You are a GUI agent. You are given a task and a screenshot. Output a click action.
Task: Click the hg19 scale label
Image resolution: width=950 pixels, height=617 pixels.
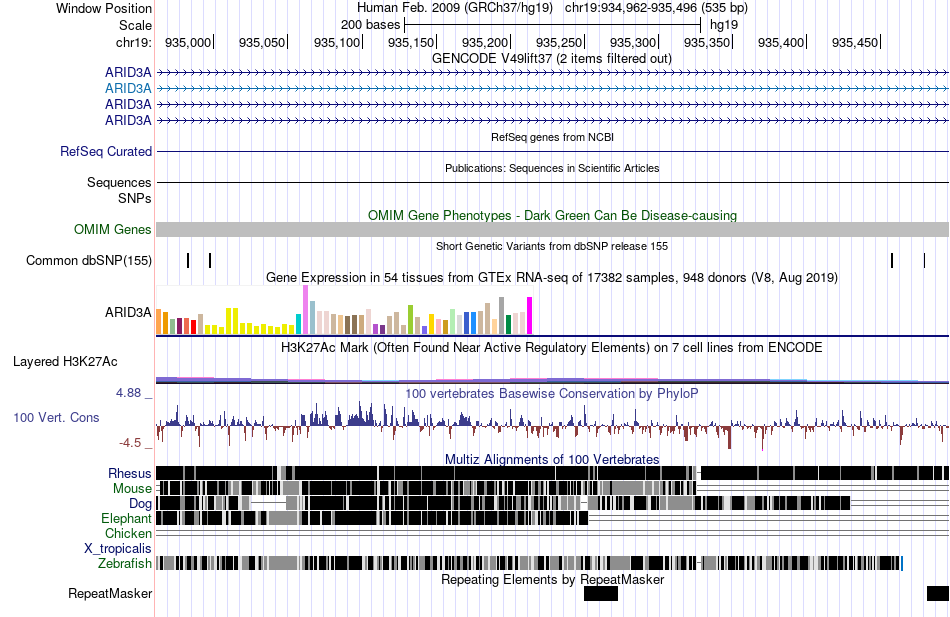(723, 25)
